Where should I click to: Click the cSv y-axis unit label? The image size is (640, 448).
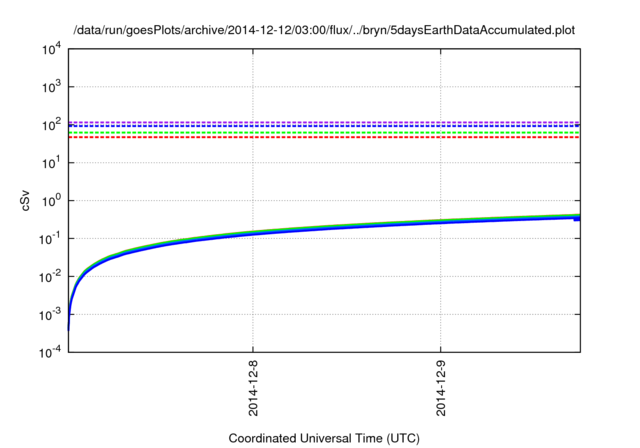coord(25,200)
